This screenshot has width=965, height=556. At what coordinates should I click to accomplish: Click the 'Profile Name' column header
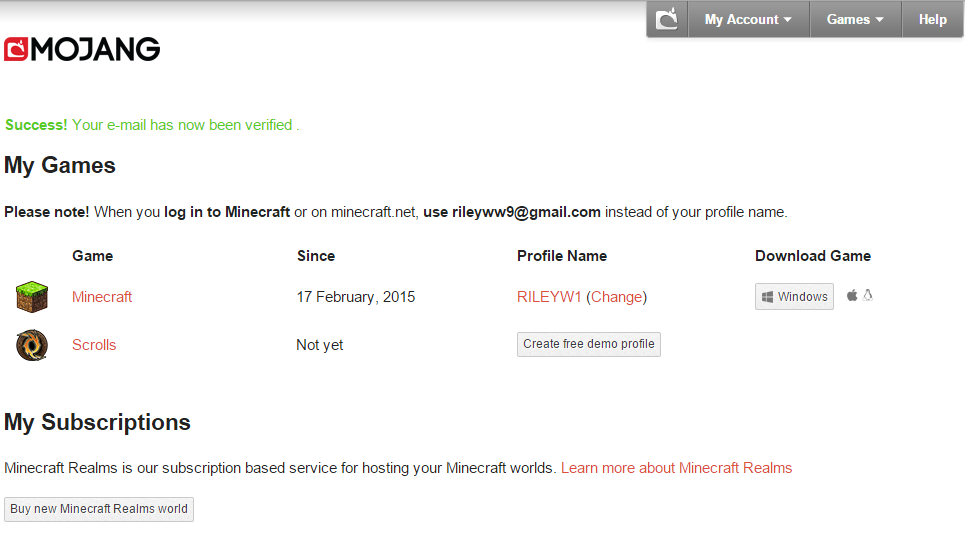pos(562,256)
